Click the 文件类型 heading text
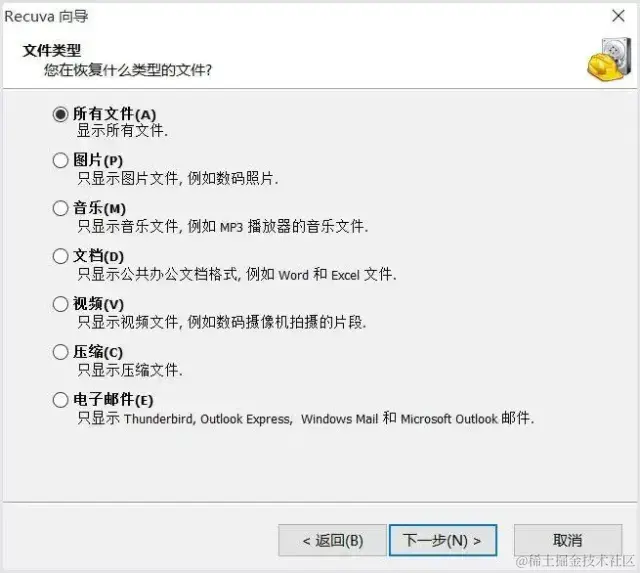 point(52,51)
